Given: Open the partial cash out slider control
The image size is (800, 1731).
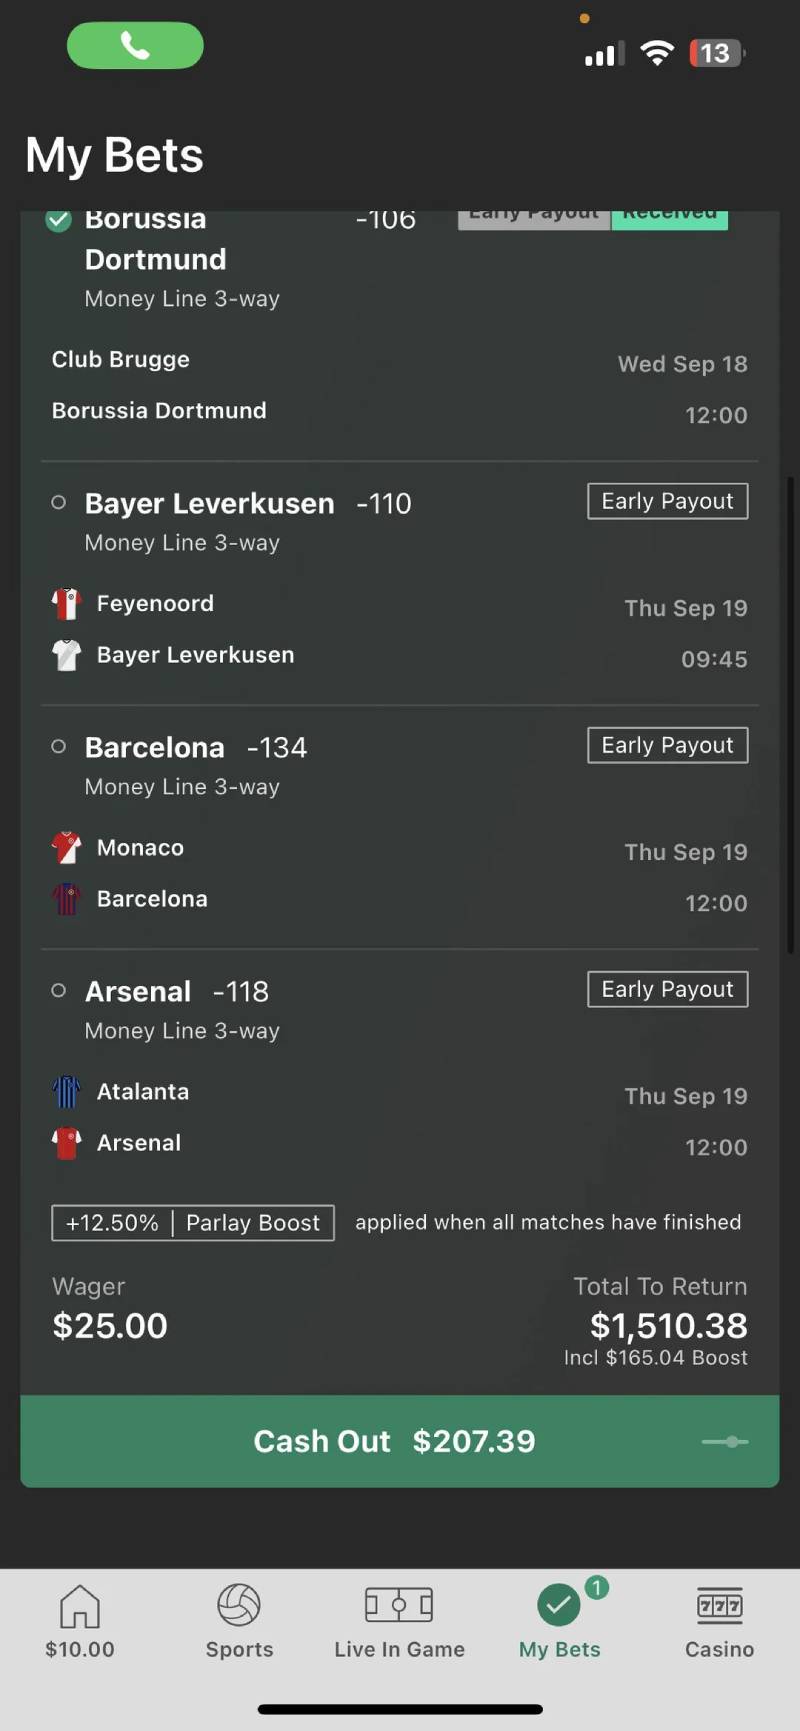Looking at the screenshot, I should pos(725,1441).
